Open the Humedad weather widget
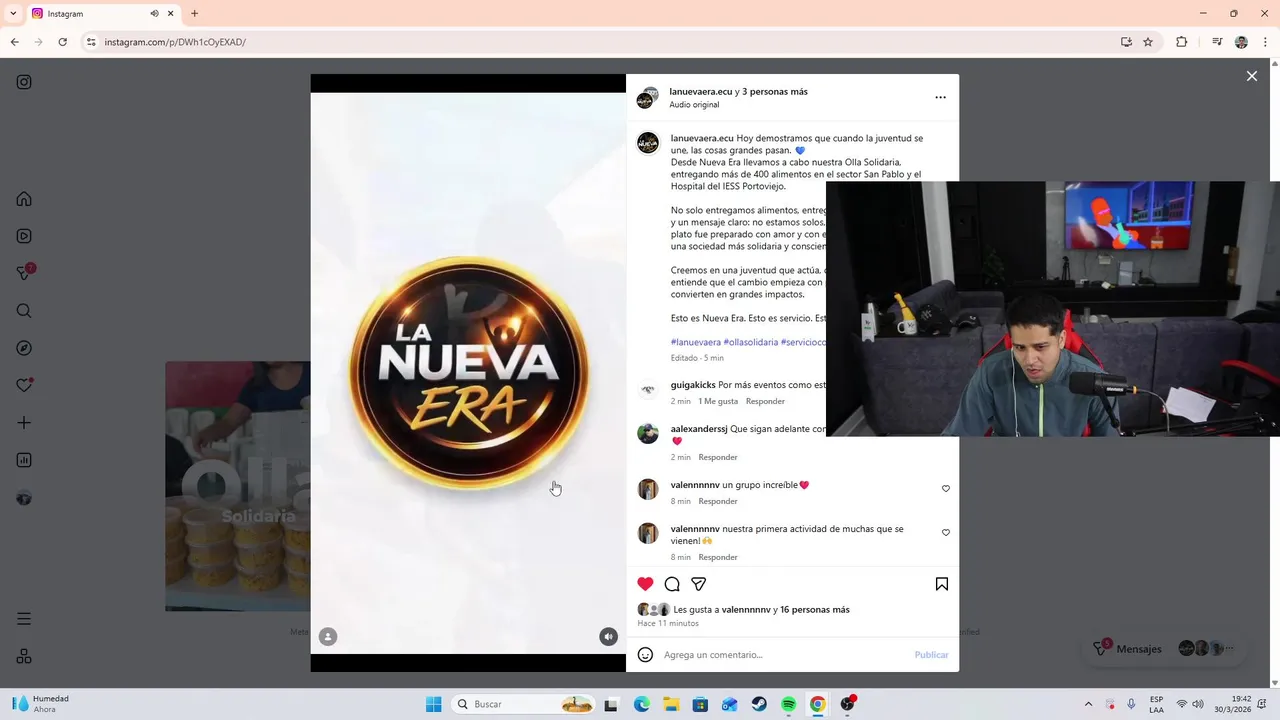 pos(40,704)
